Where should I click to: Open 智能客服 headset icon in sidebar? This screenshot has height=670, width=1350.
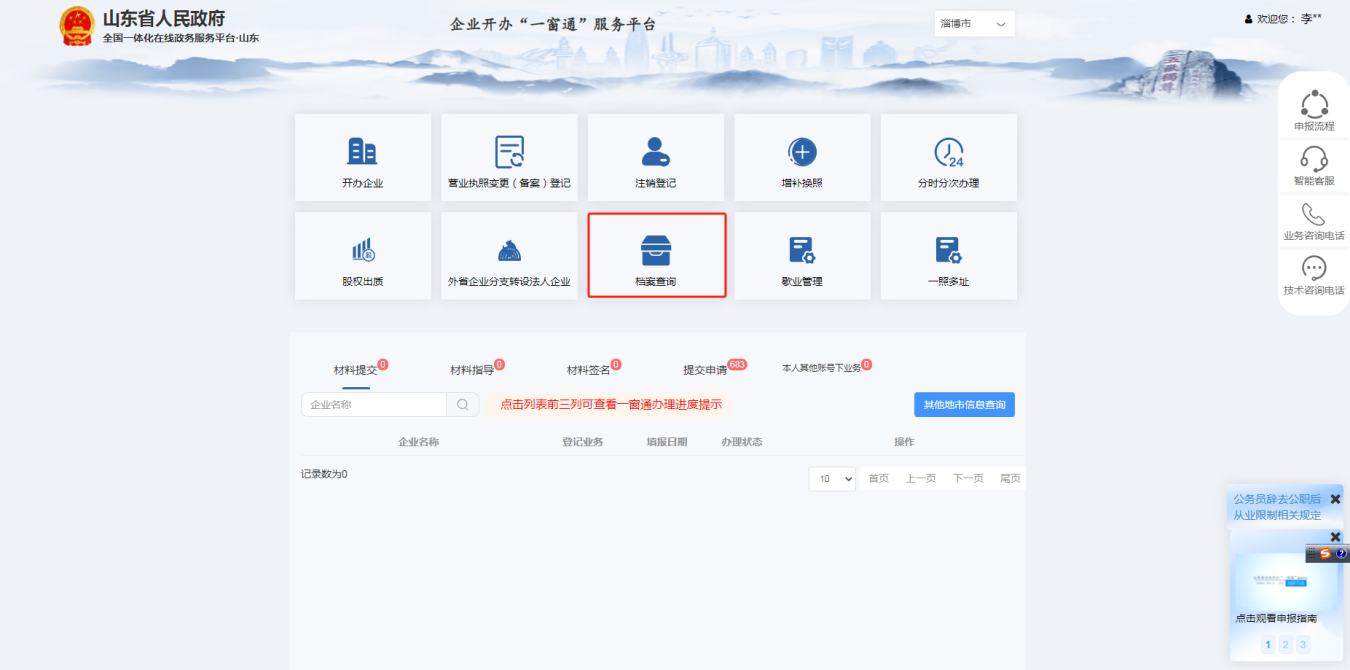coord(1313,159)
